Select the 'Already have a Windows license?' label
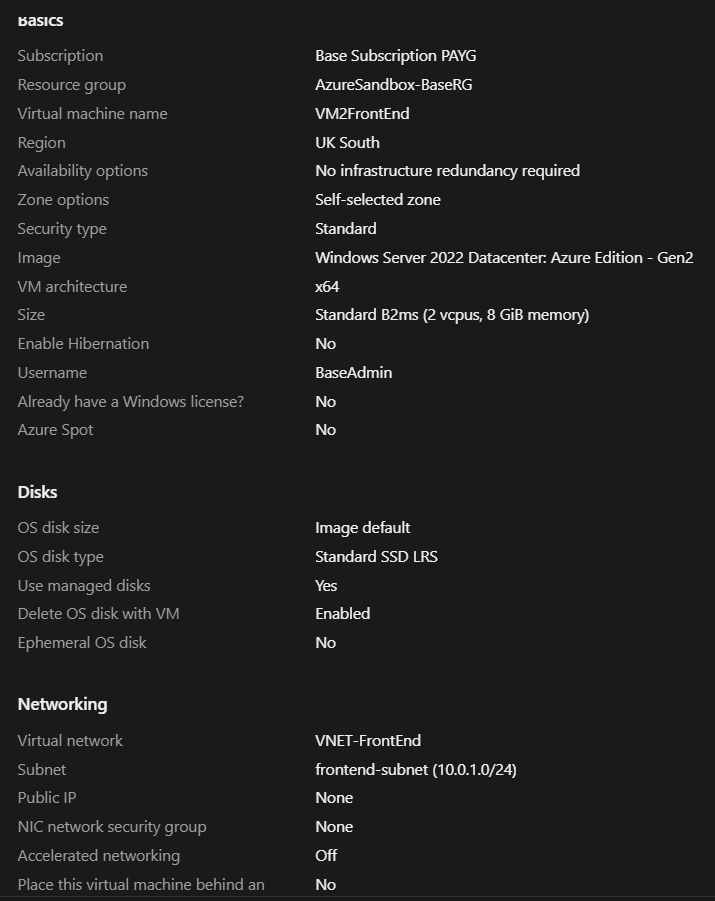This screenshot has width=715, height=901. coord(130,402)
